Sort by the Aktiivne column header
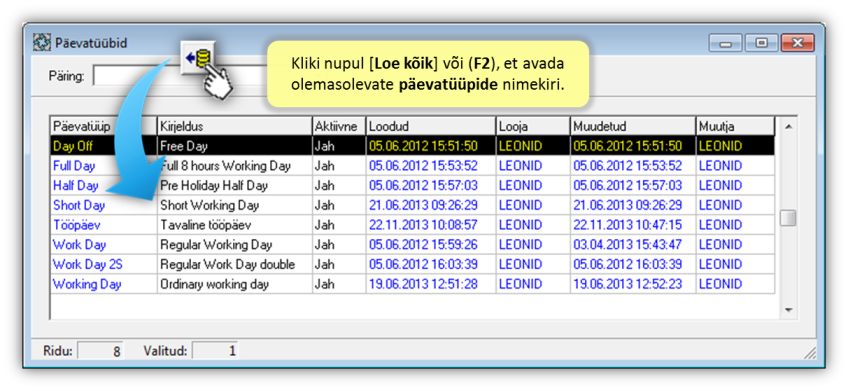Screen dimensions: 848x391 pos(339,127)
